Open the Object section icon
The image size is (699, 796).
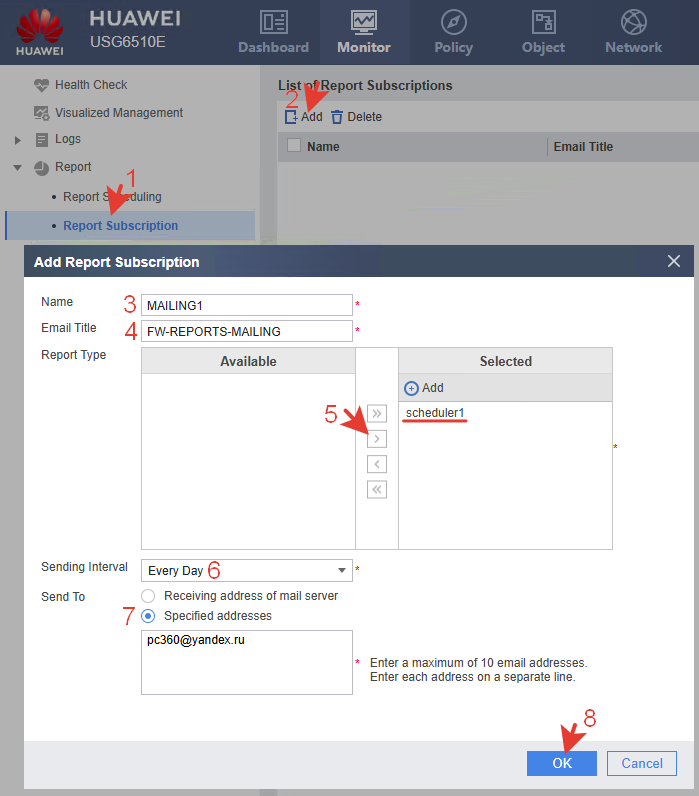(x=543, y=22)
